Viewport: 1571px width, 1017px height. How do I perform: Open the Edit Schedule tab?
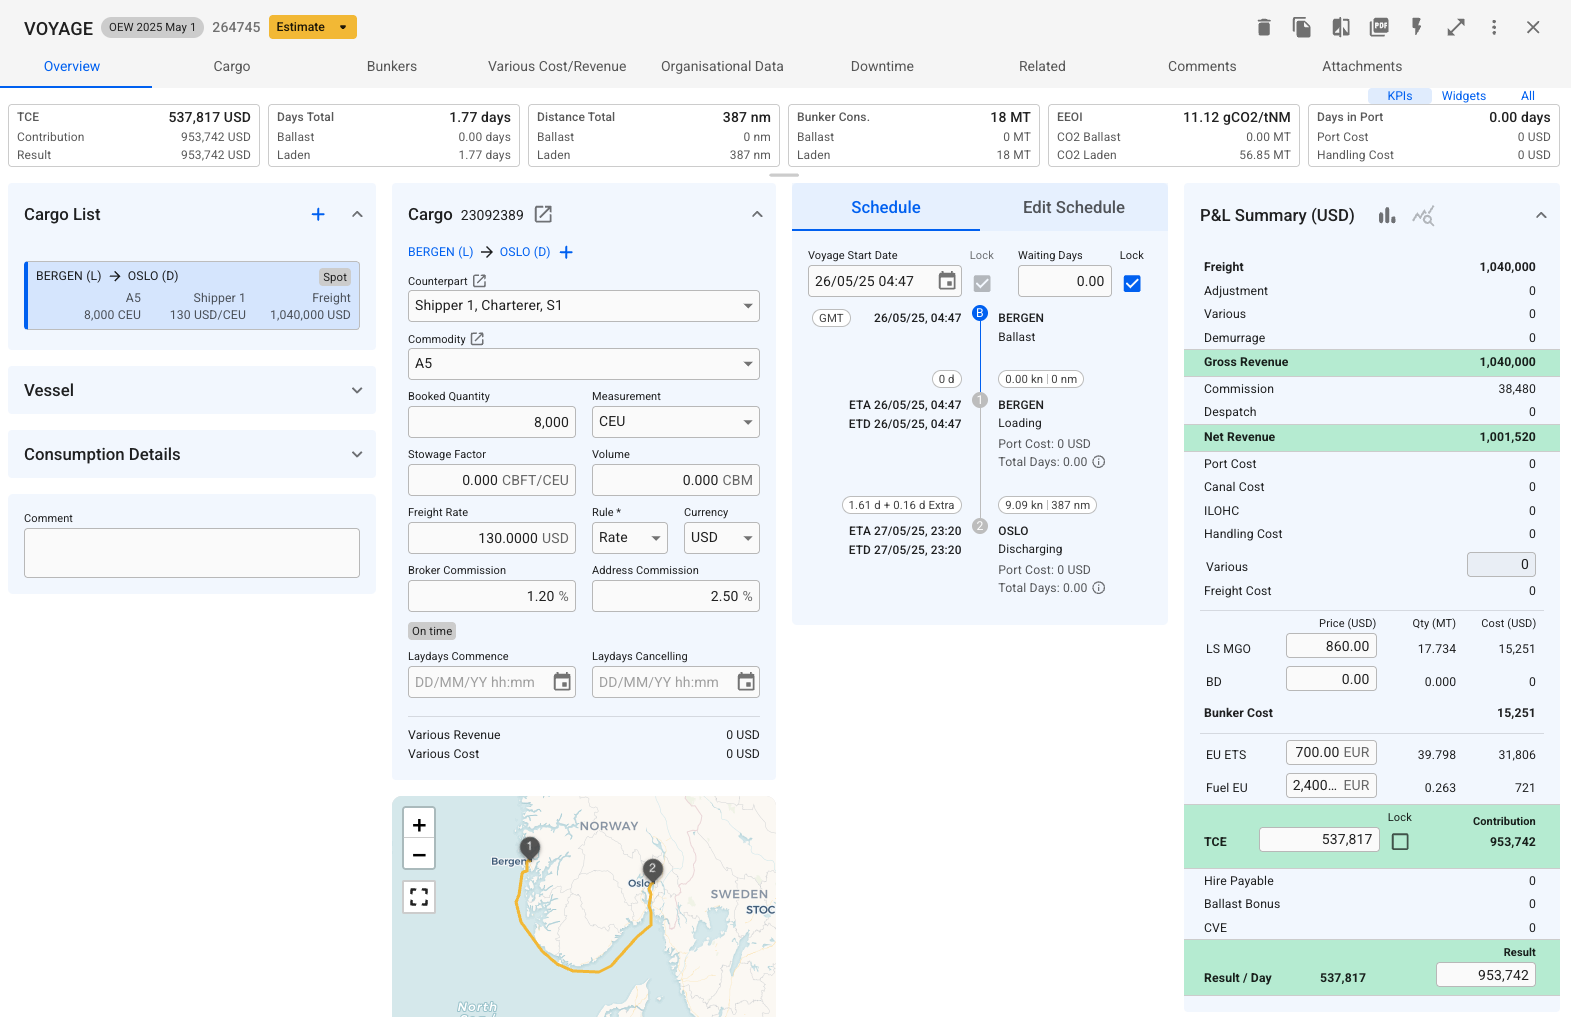pos(1073,207)
